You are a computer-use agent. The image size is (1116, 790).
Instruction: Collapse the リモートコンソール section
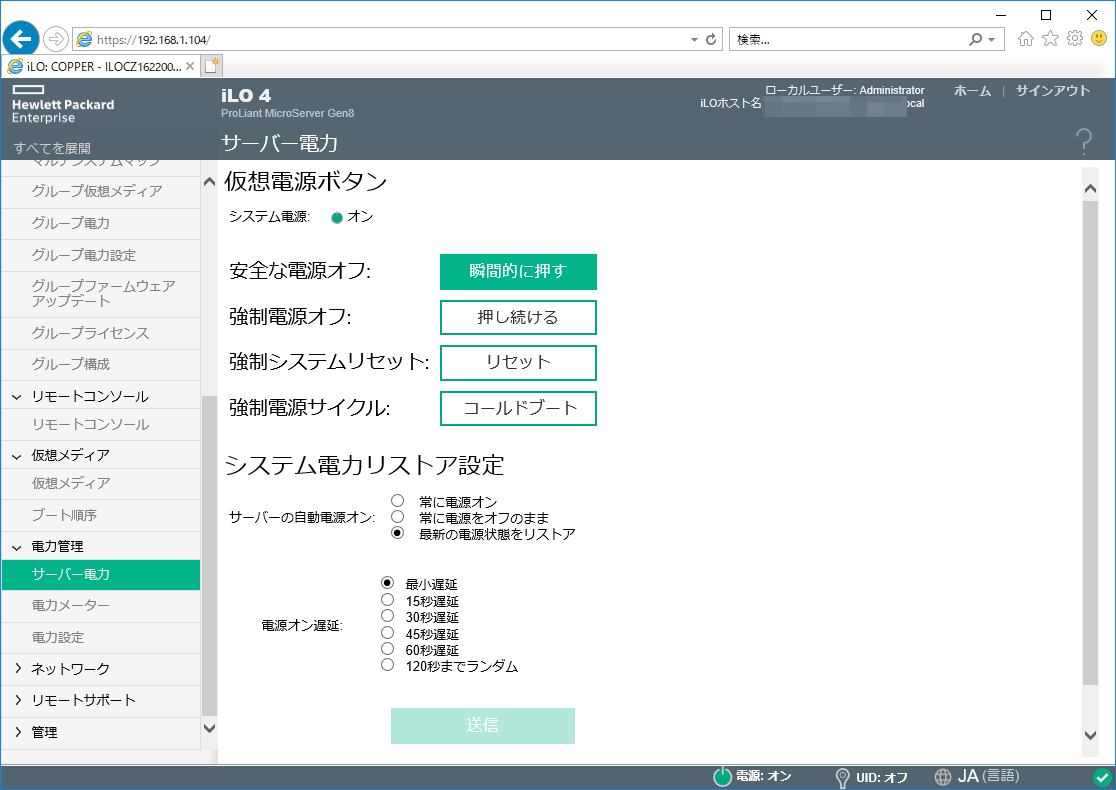[x=17, y=397]
